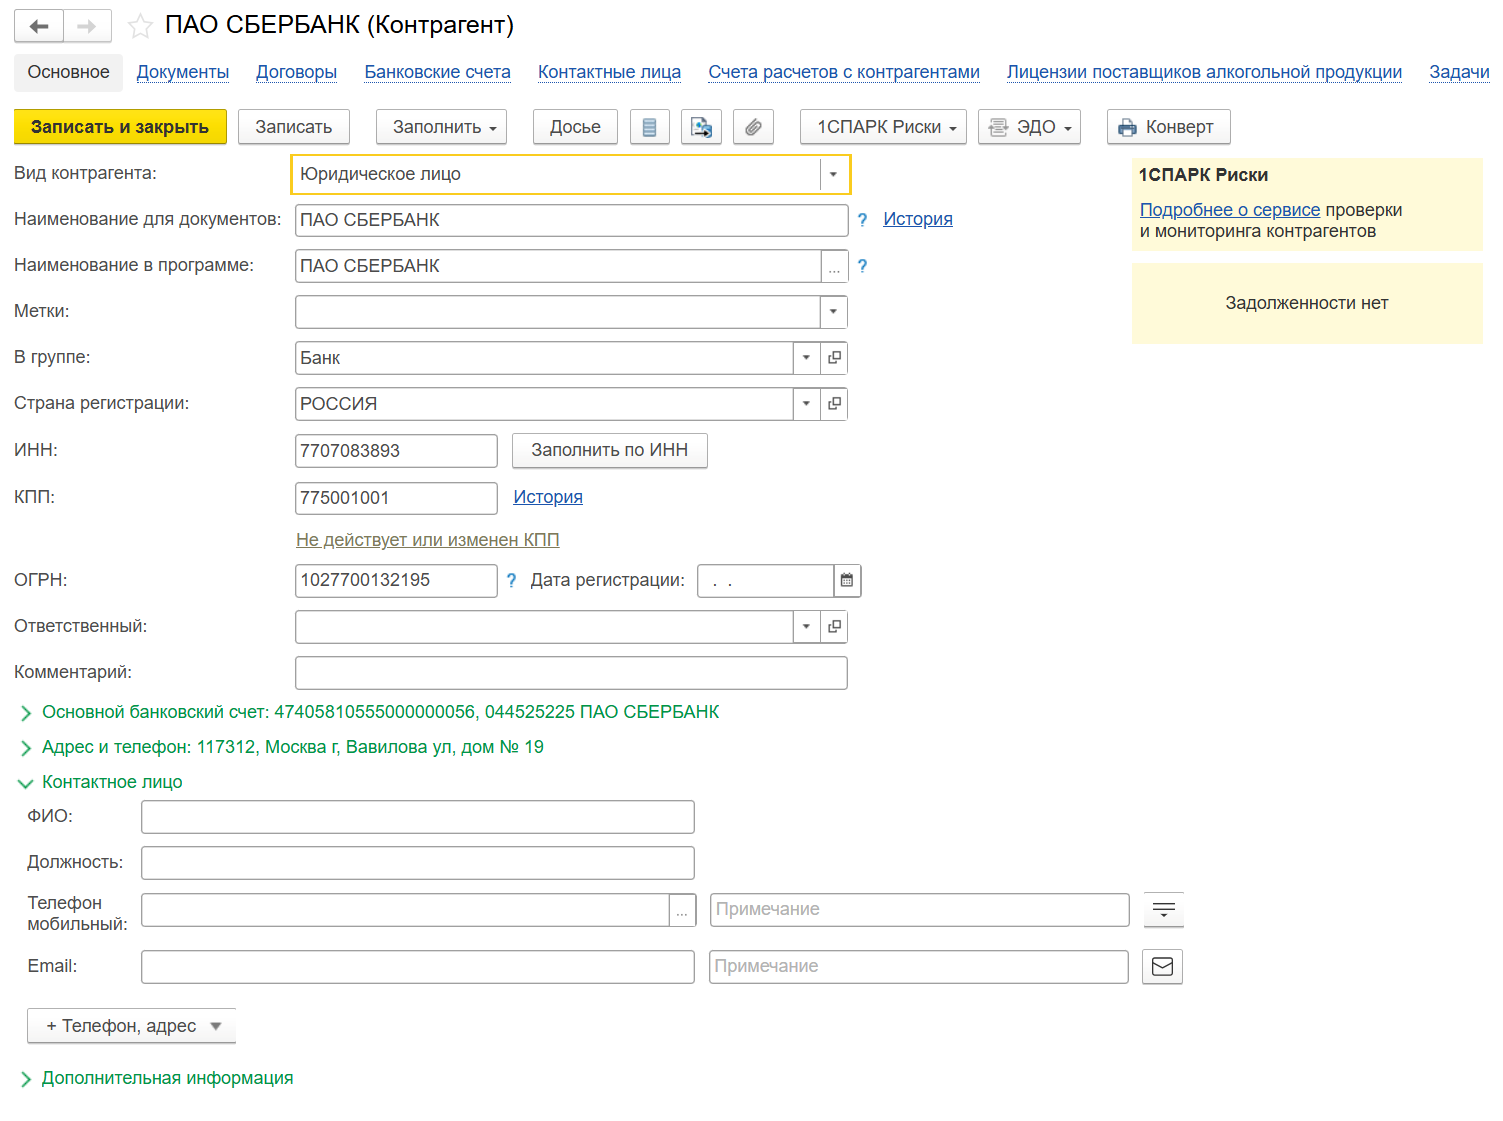Open История link next to КПП
Image resolution: width=1503 pixels, height=1121 pixels.
(547, 498)
